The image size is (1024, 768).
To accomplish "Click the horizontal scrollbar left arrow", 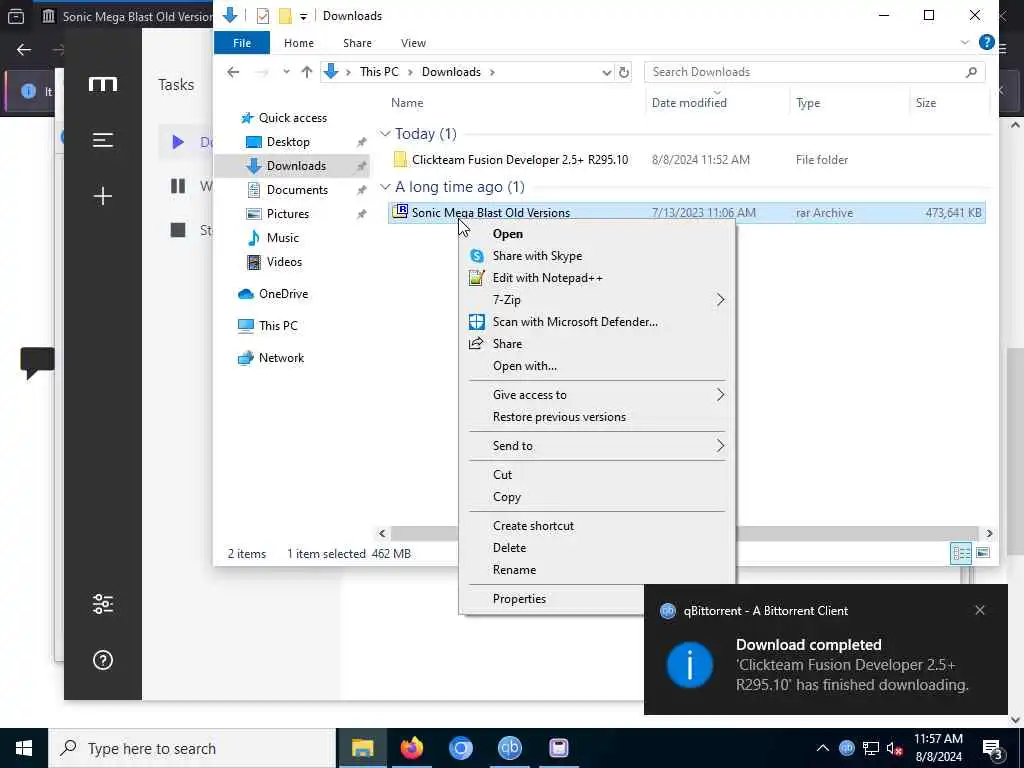I will [x=383, y=534].
